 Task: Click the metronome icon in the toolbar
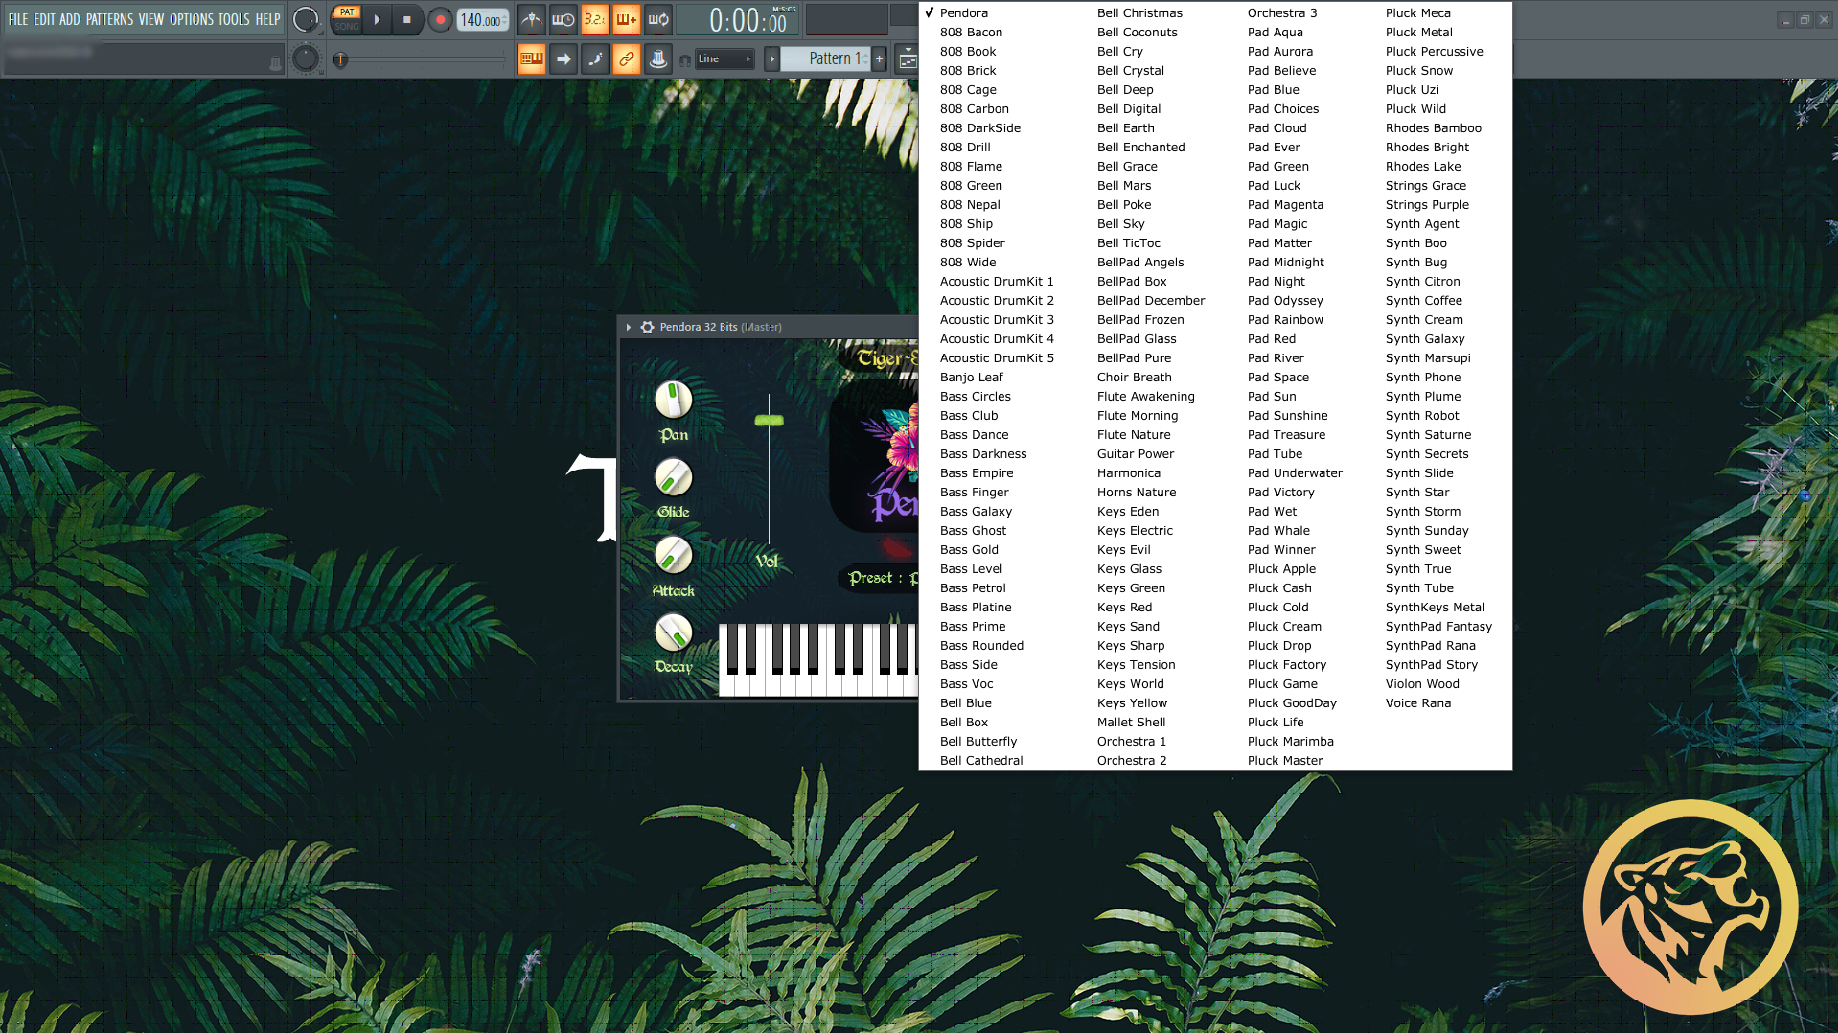coord(531,19)
